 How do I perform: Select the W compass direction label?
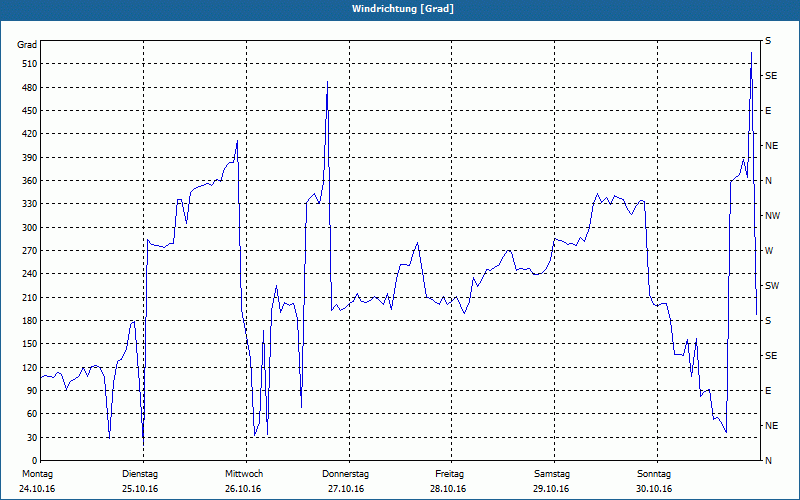coord(769,251)
